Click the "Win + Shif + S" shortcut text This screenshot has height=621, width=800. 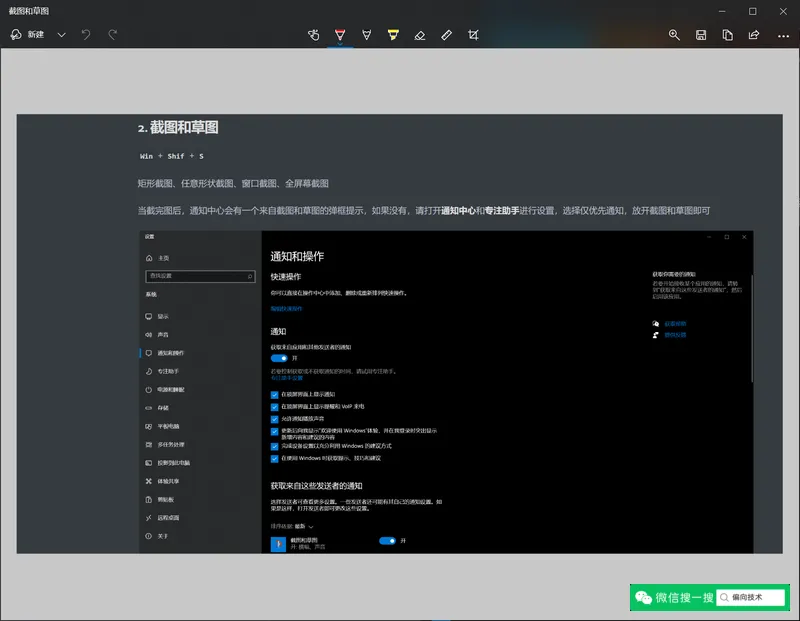pyautogui.click(x=172, y=156)
